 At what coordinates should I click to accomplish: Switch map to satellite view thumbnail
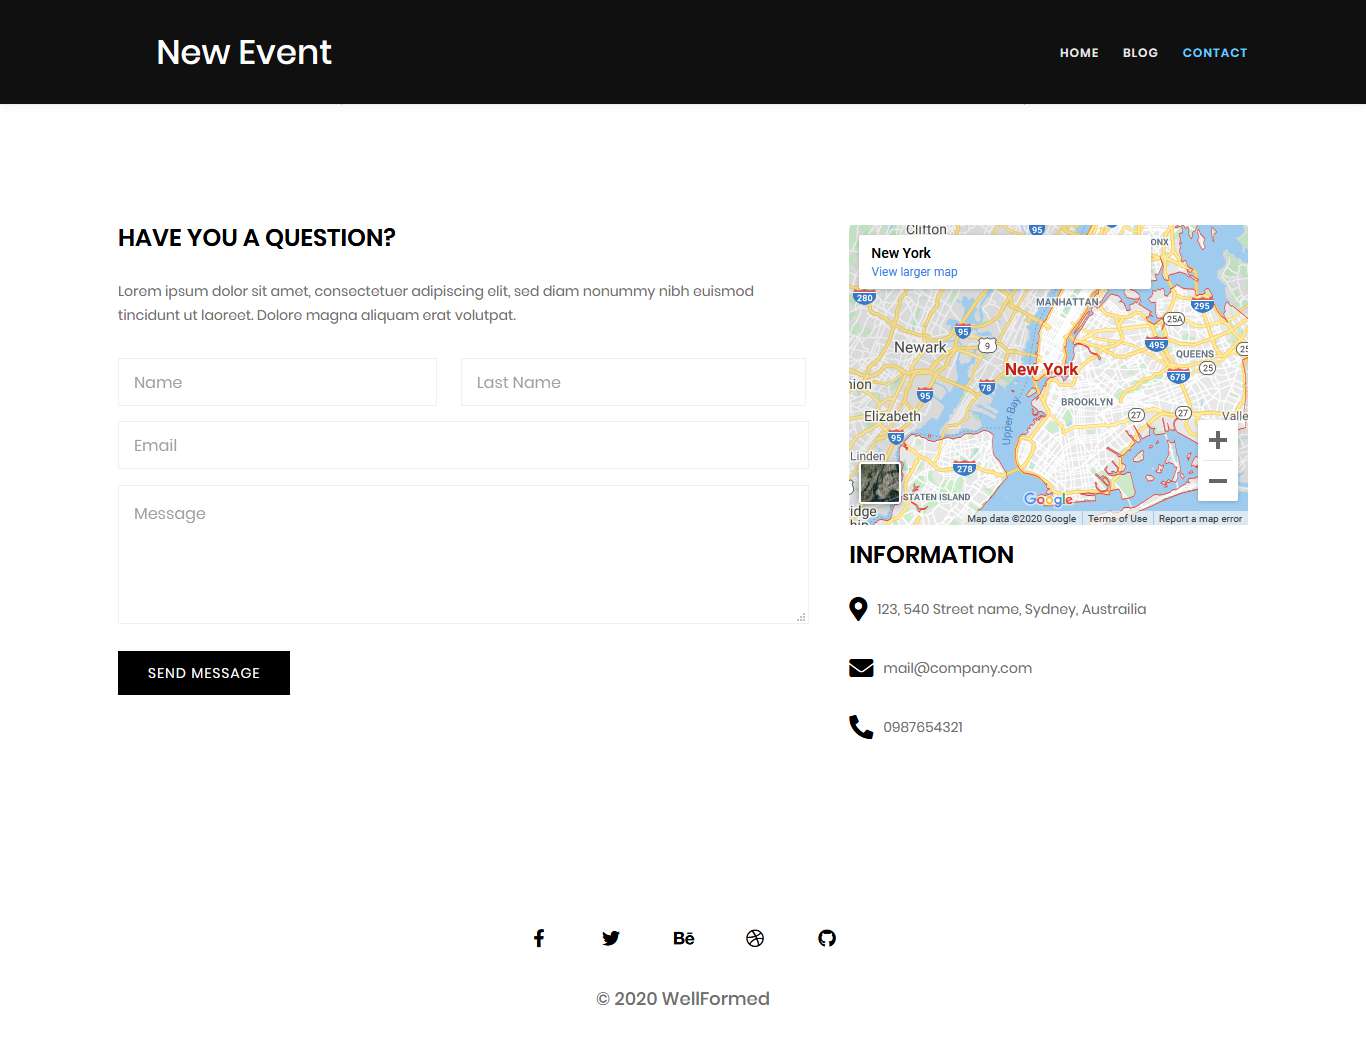(880, 483)
